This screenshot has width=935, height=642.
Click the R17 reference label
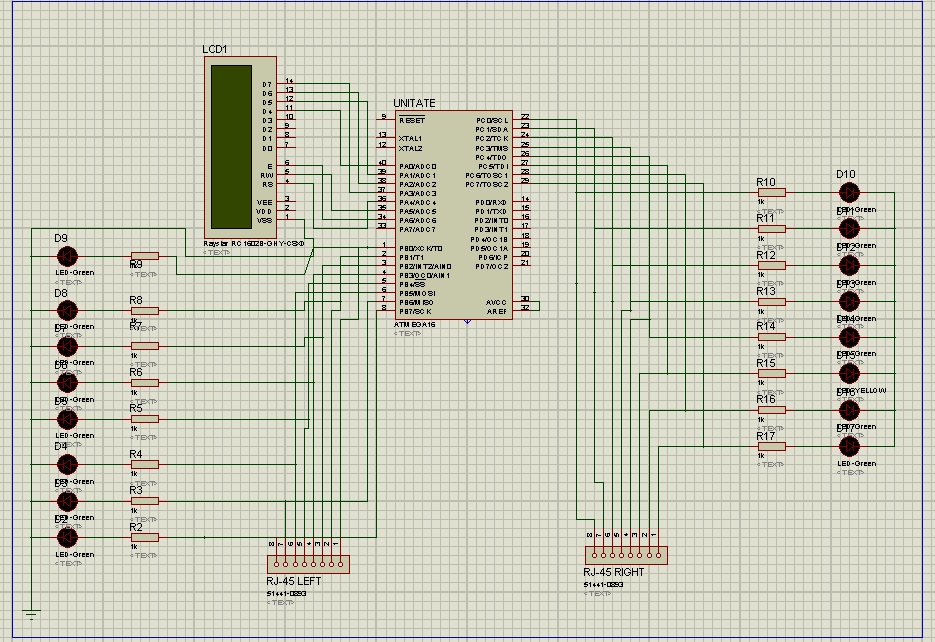766,436
